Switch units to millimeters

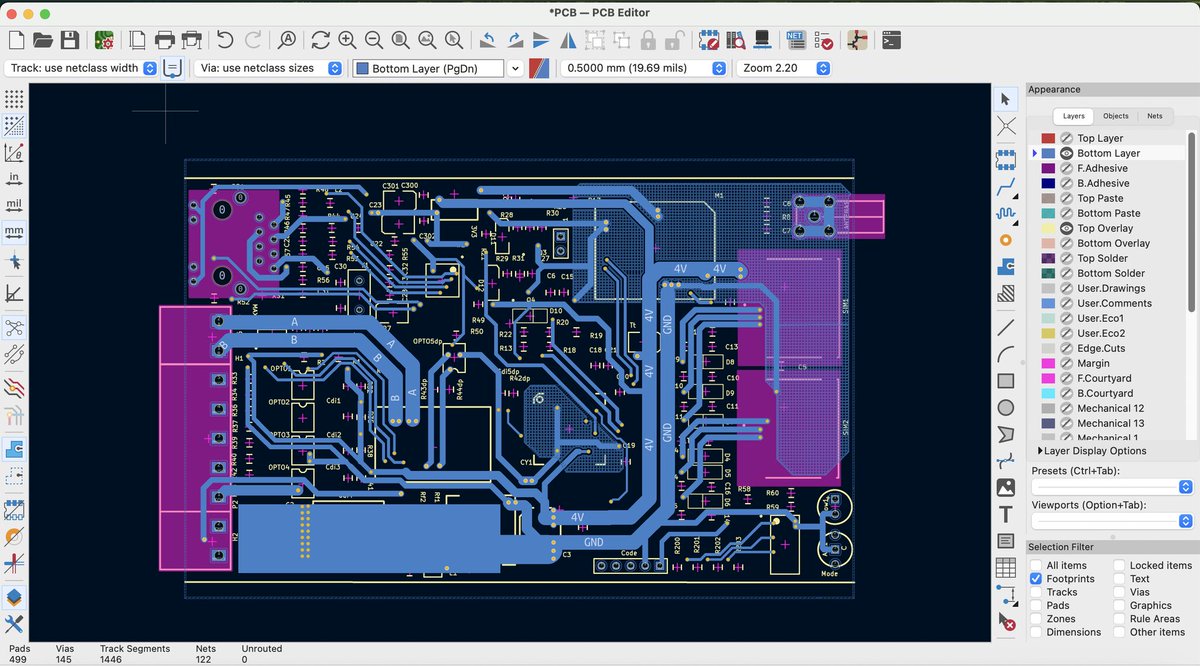pyautogui.click(x=12, y=231)
